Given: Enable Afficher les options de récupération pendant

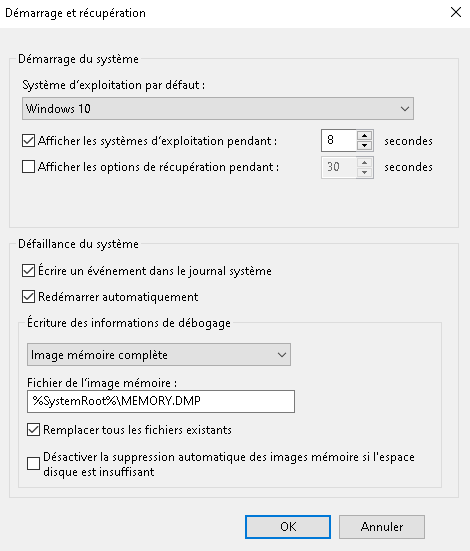Looking at the screenshot, I should [x=28, y=167].
